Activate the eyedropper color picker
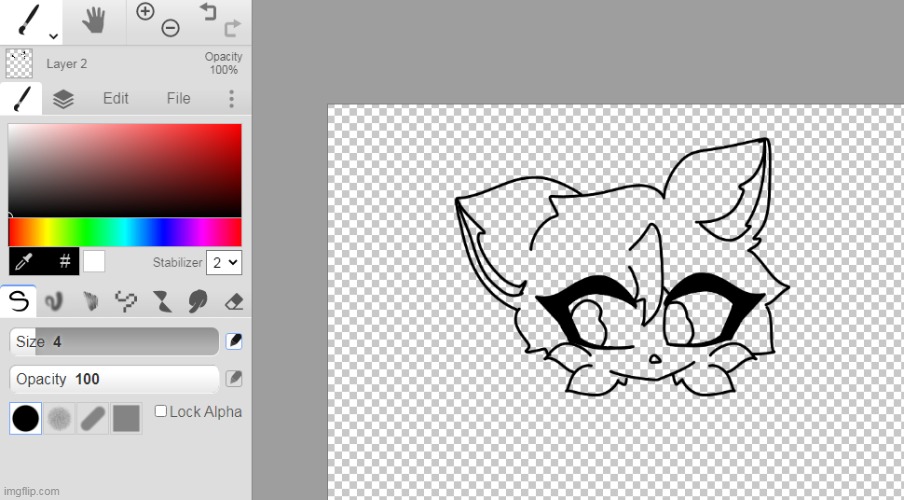904x500 pixels. point(24,262)
